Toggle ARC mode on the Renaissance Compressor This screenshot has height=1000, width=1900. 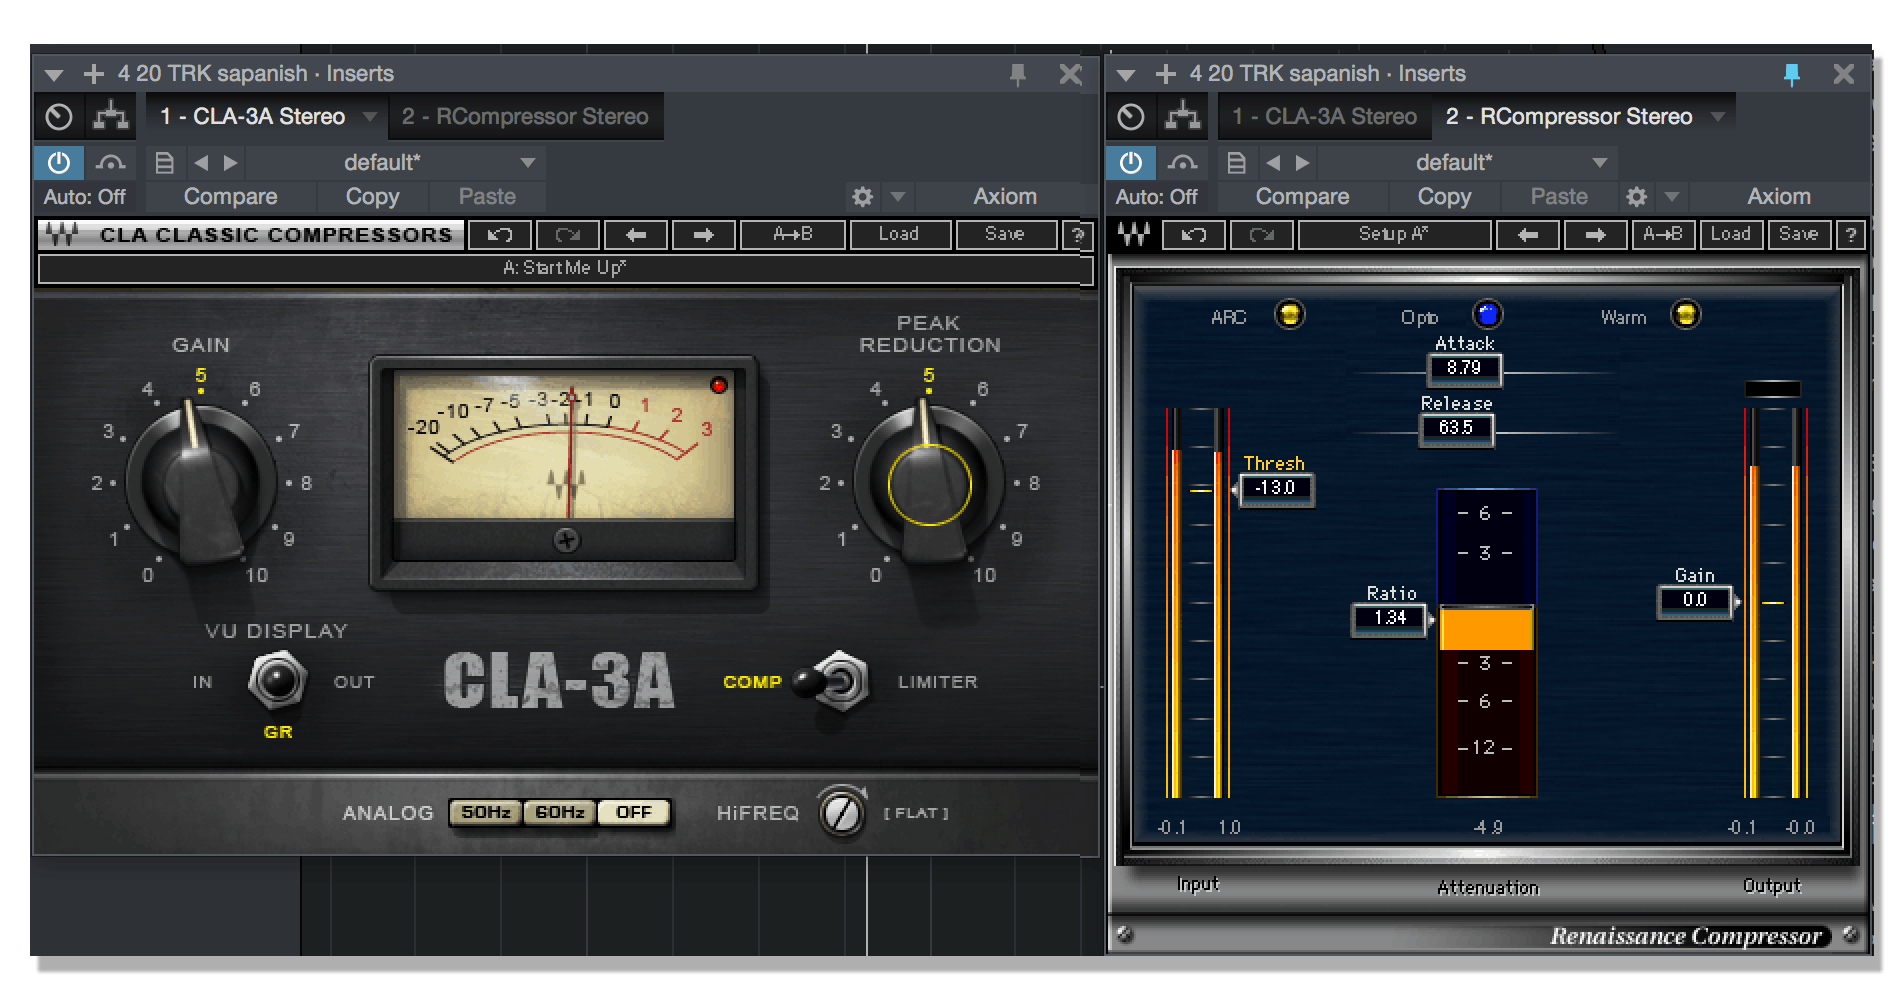(1291, 317)
